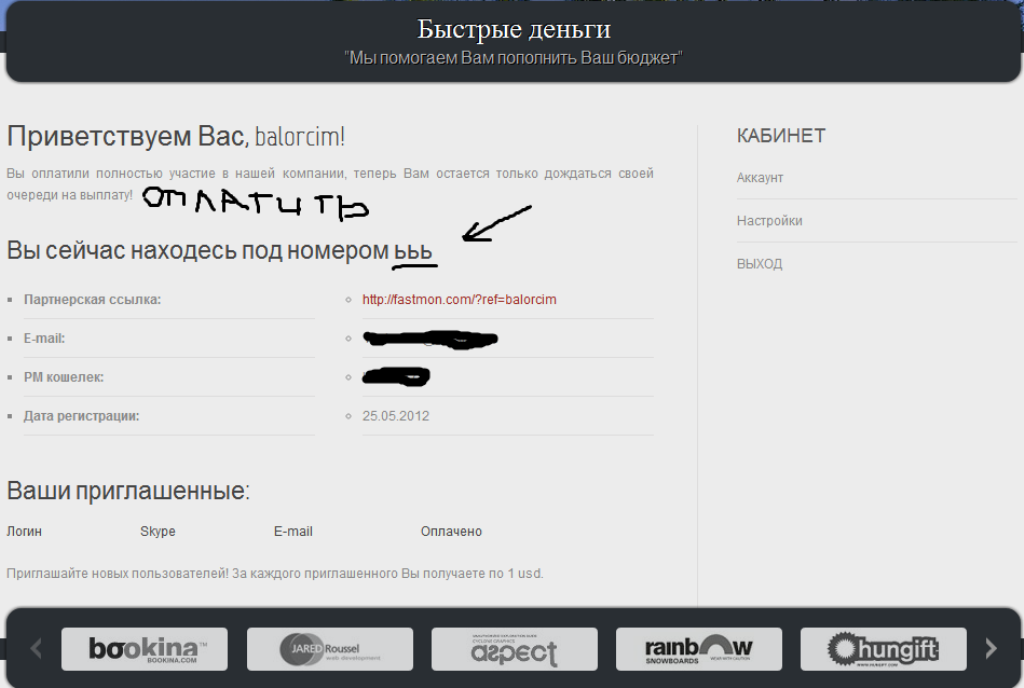Open the fastmon.com partner referral link

tap(459, 300)
